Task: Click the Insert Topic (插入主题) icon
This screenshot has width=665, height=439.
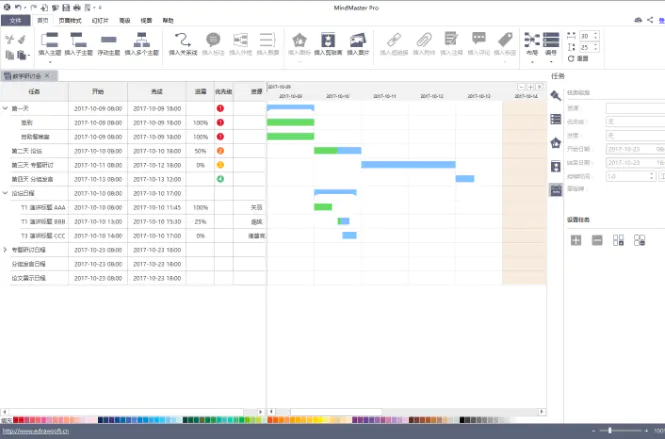Action: [x=50, y=40]
